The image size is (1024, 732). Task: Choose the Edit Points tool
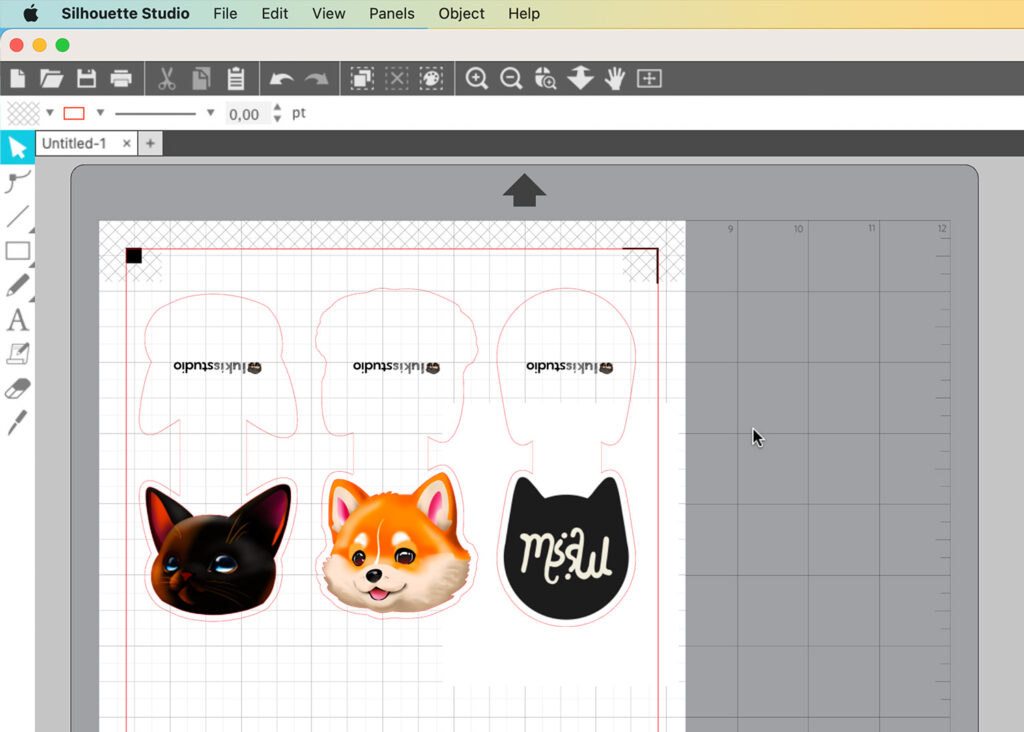[17, 181]
